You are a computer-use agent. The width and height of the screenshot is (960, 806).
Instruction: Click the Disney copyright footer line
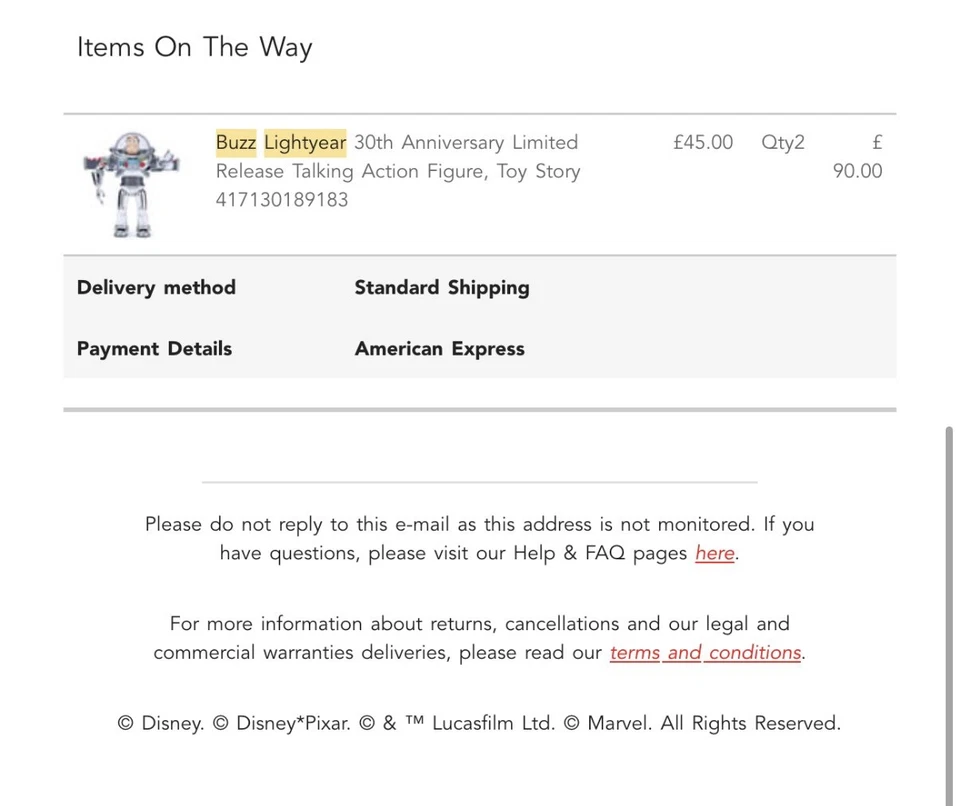[479, 723]
